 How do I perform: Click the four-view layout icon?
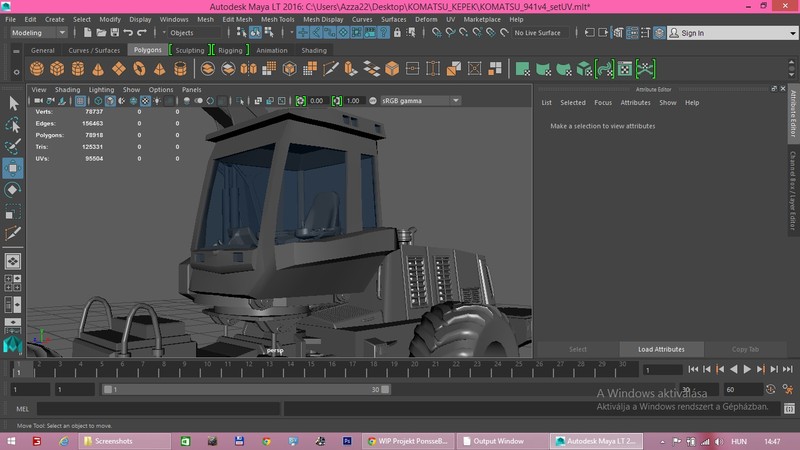(13, 283)
